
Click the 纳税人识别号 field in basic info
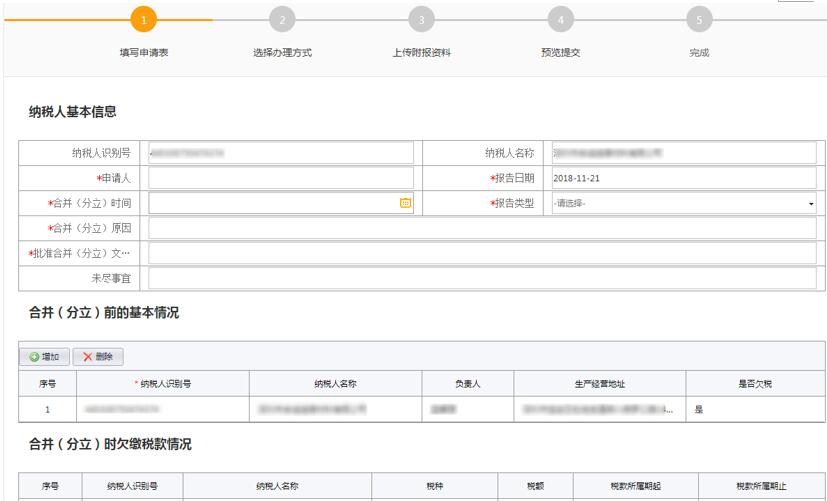[281, 153]
